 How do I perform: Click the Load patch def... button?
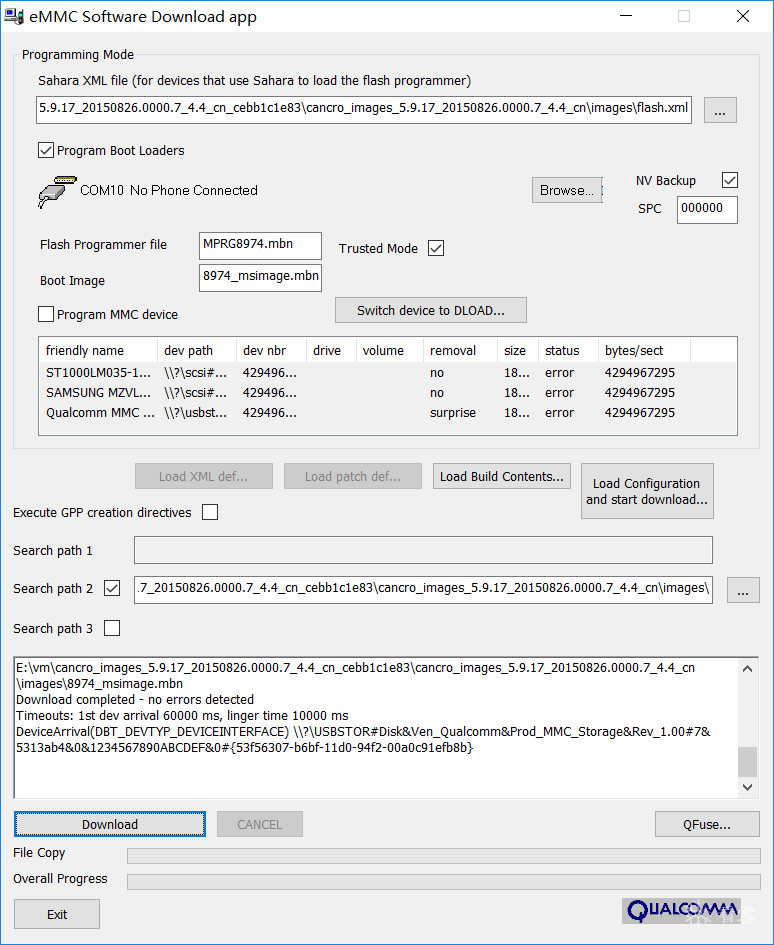coord(353,476)
